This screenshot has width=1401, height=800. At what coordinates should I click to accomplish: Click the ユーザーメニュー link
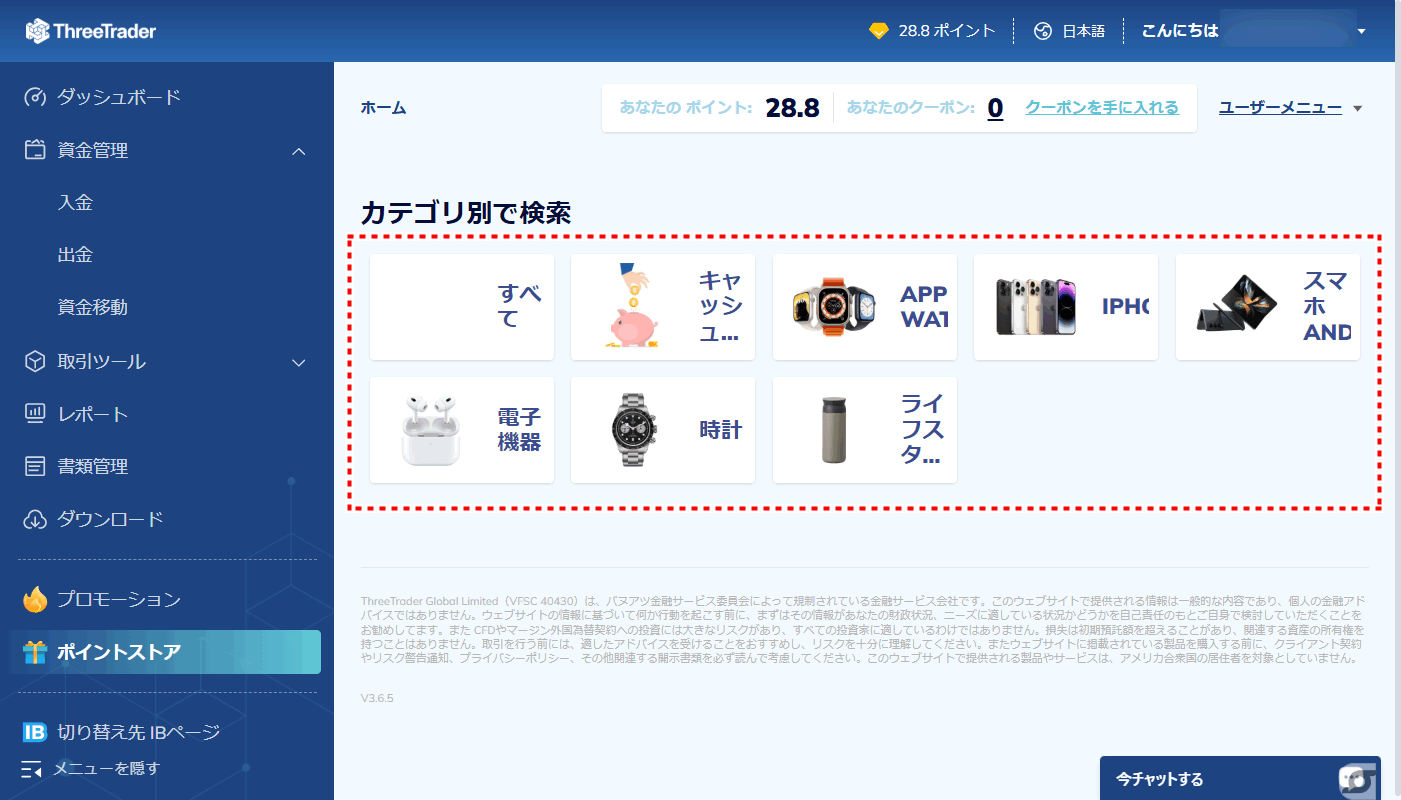pyautogui.click(x=1280, y=107)
